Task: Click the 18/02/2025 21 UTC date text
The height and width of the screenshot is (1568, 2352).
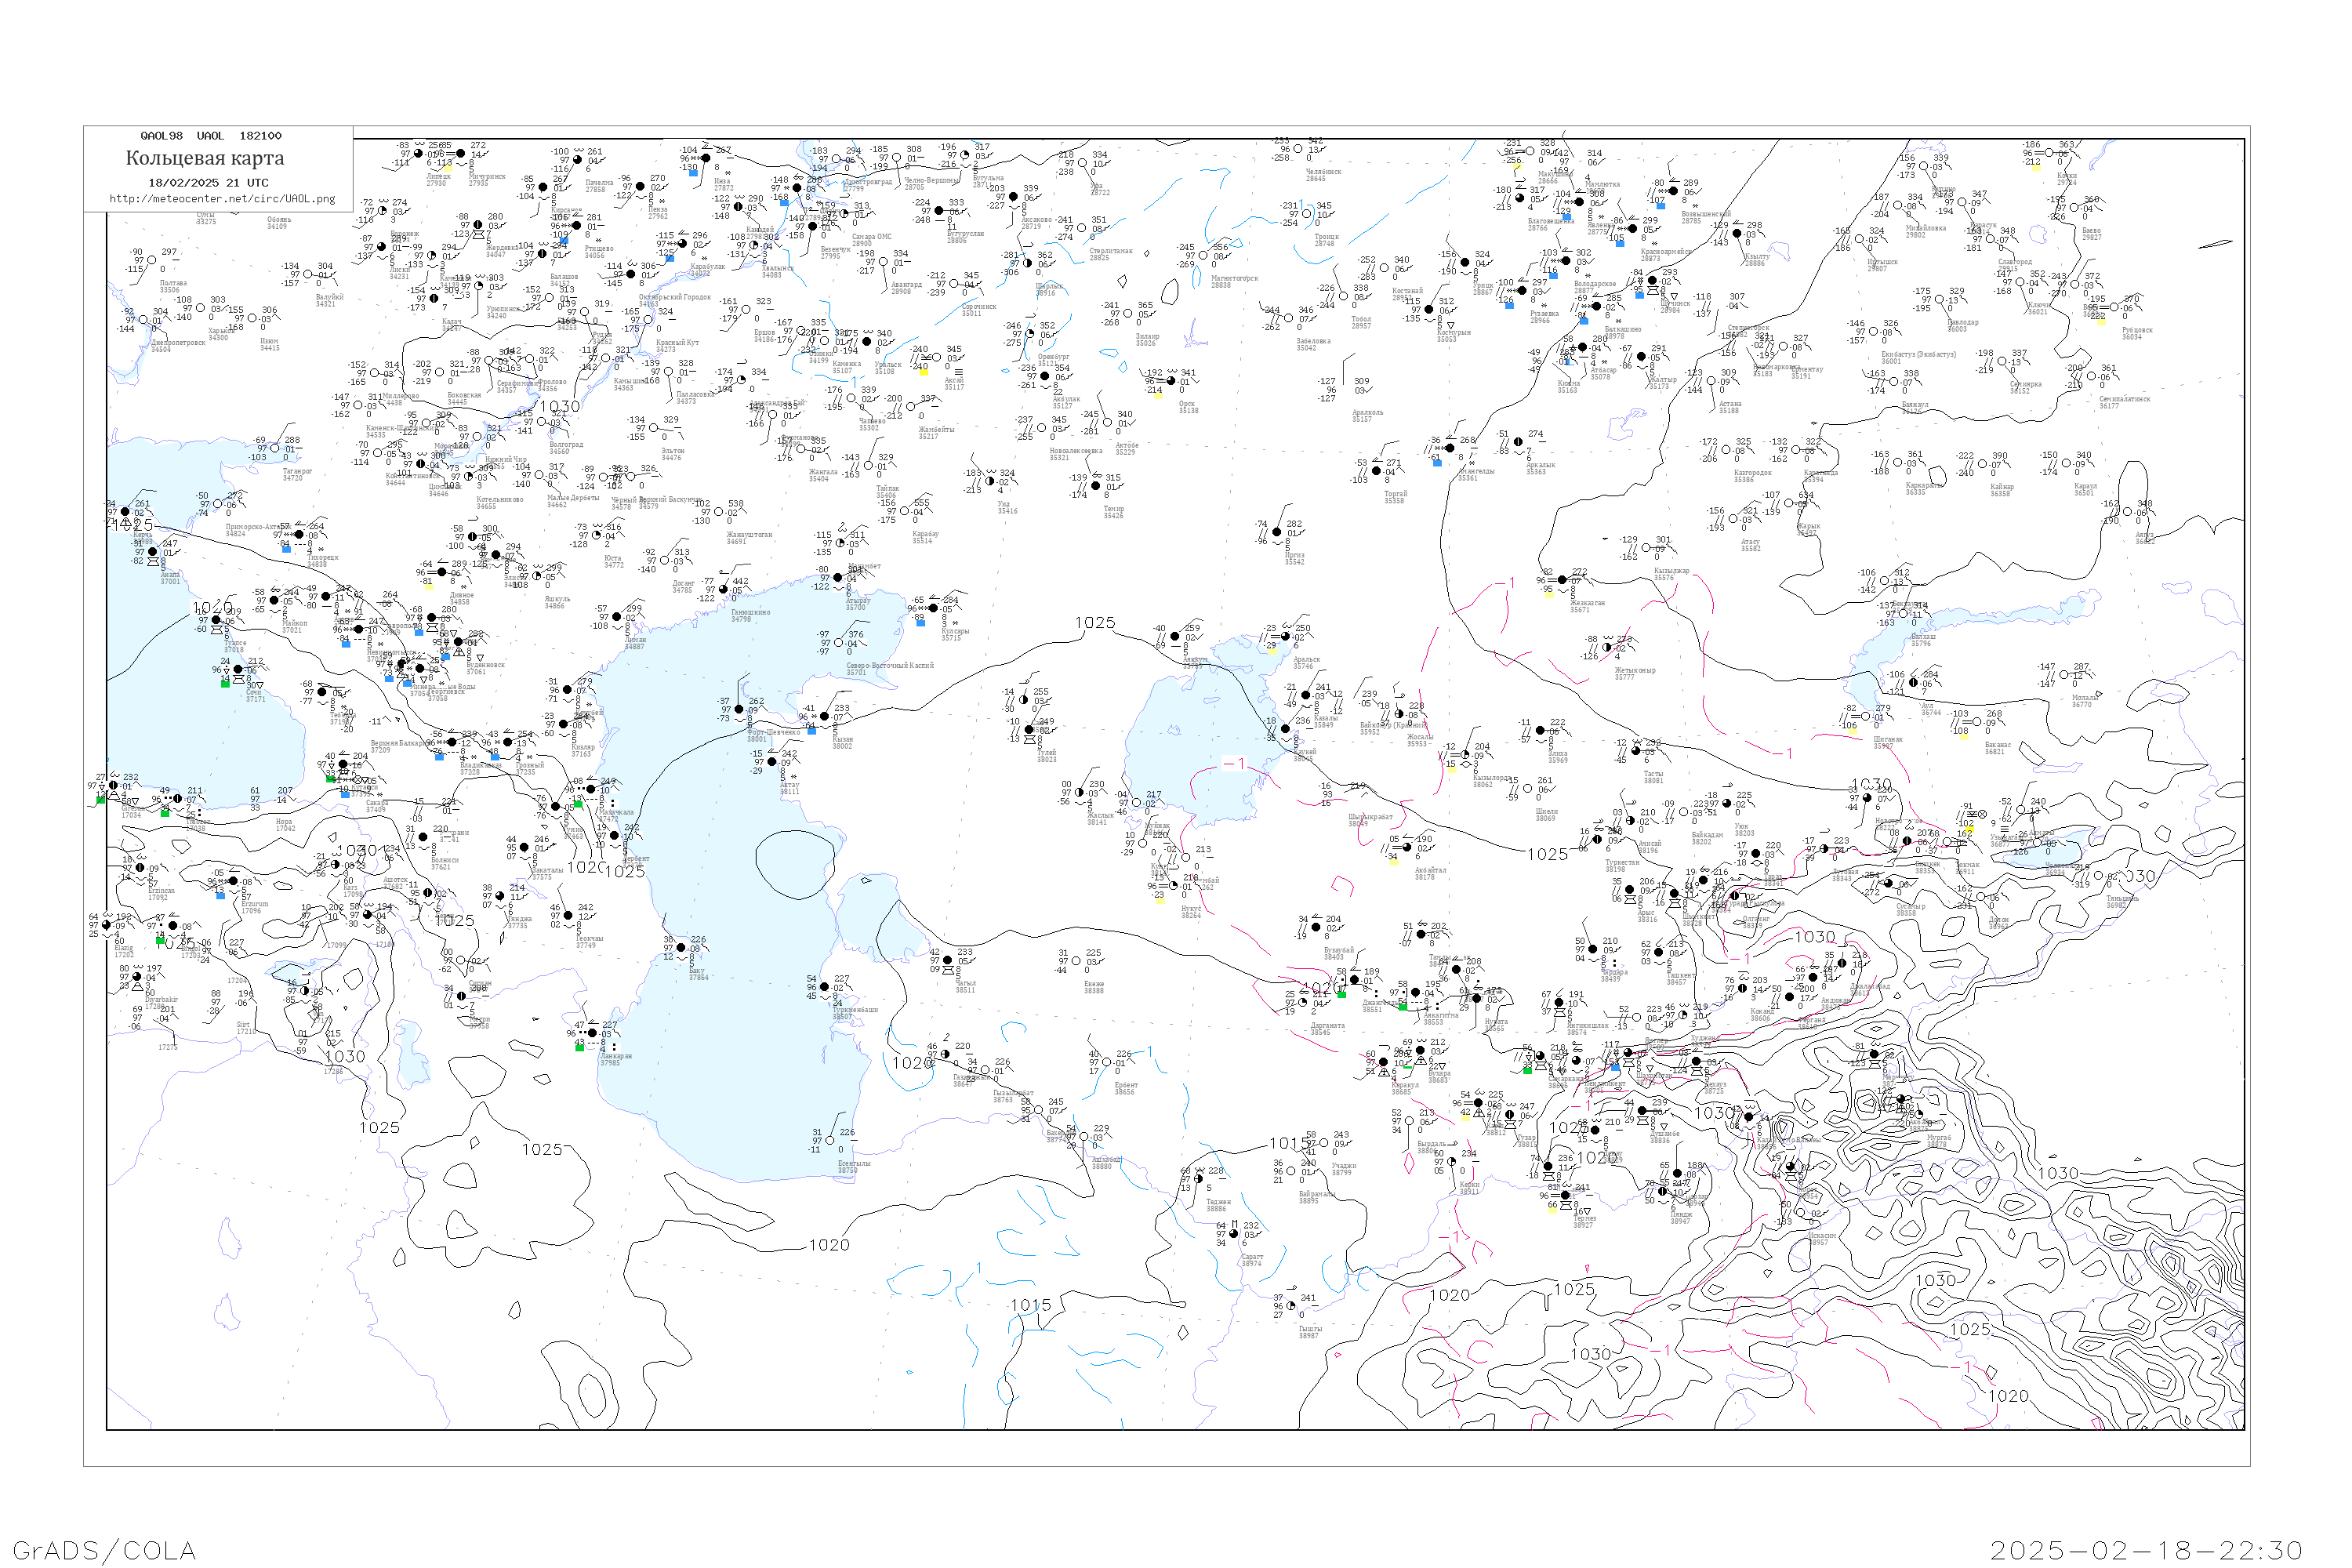Action: tap(208, 183)
